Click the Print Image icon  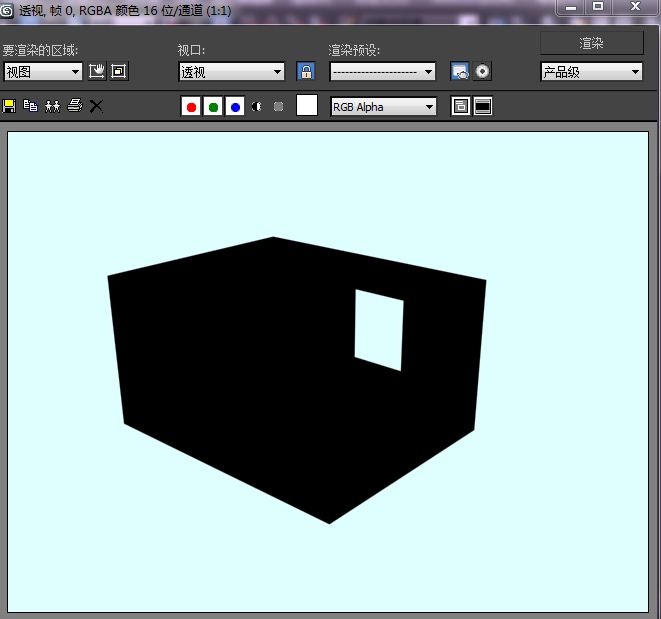tap(75, 106)
